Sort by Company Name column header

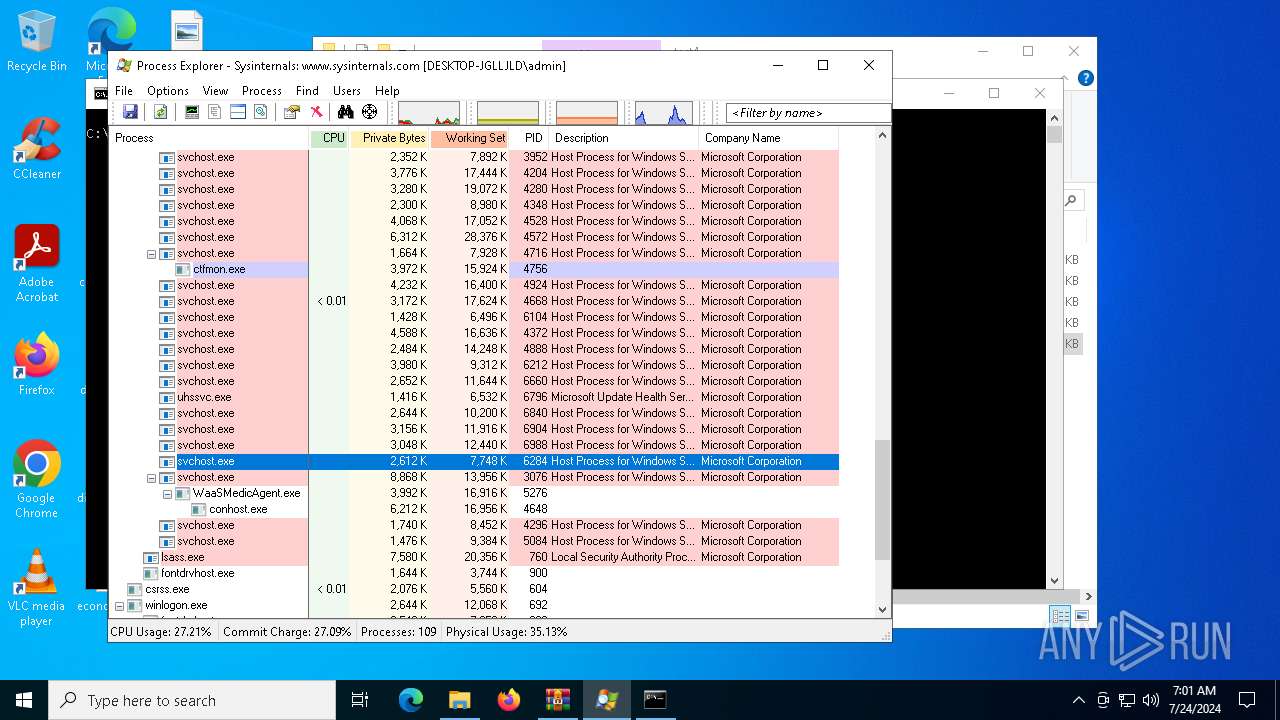pyautogui.click(x=768, y=138)
